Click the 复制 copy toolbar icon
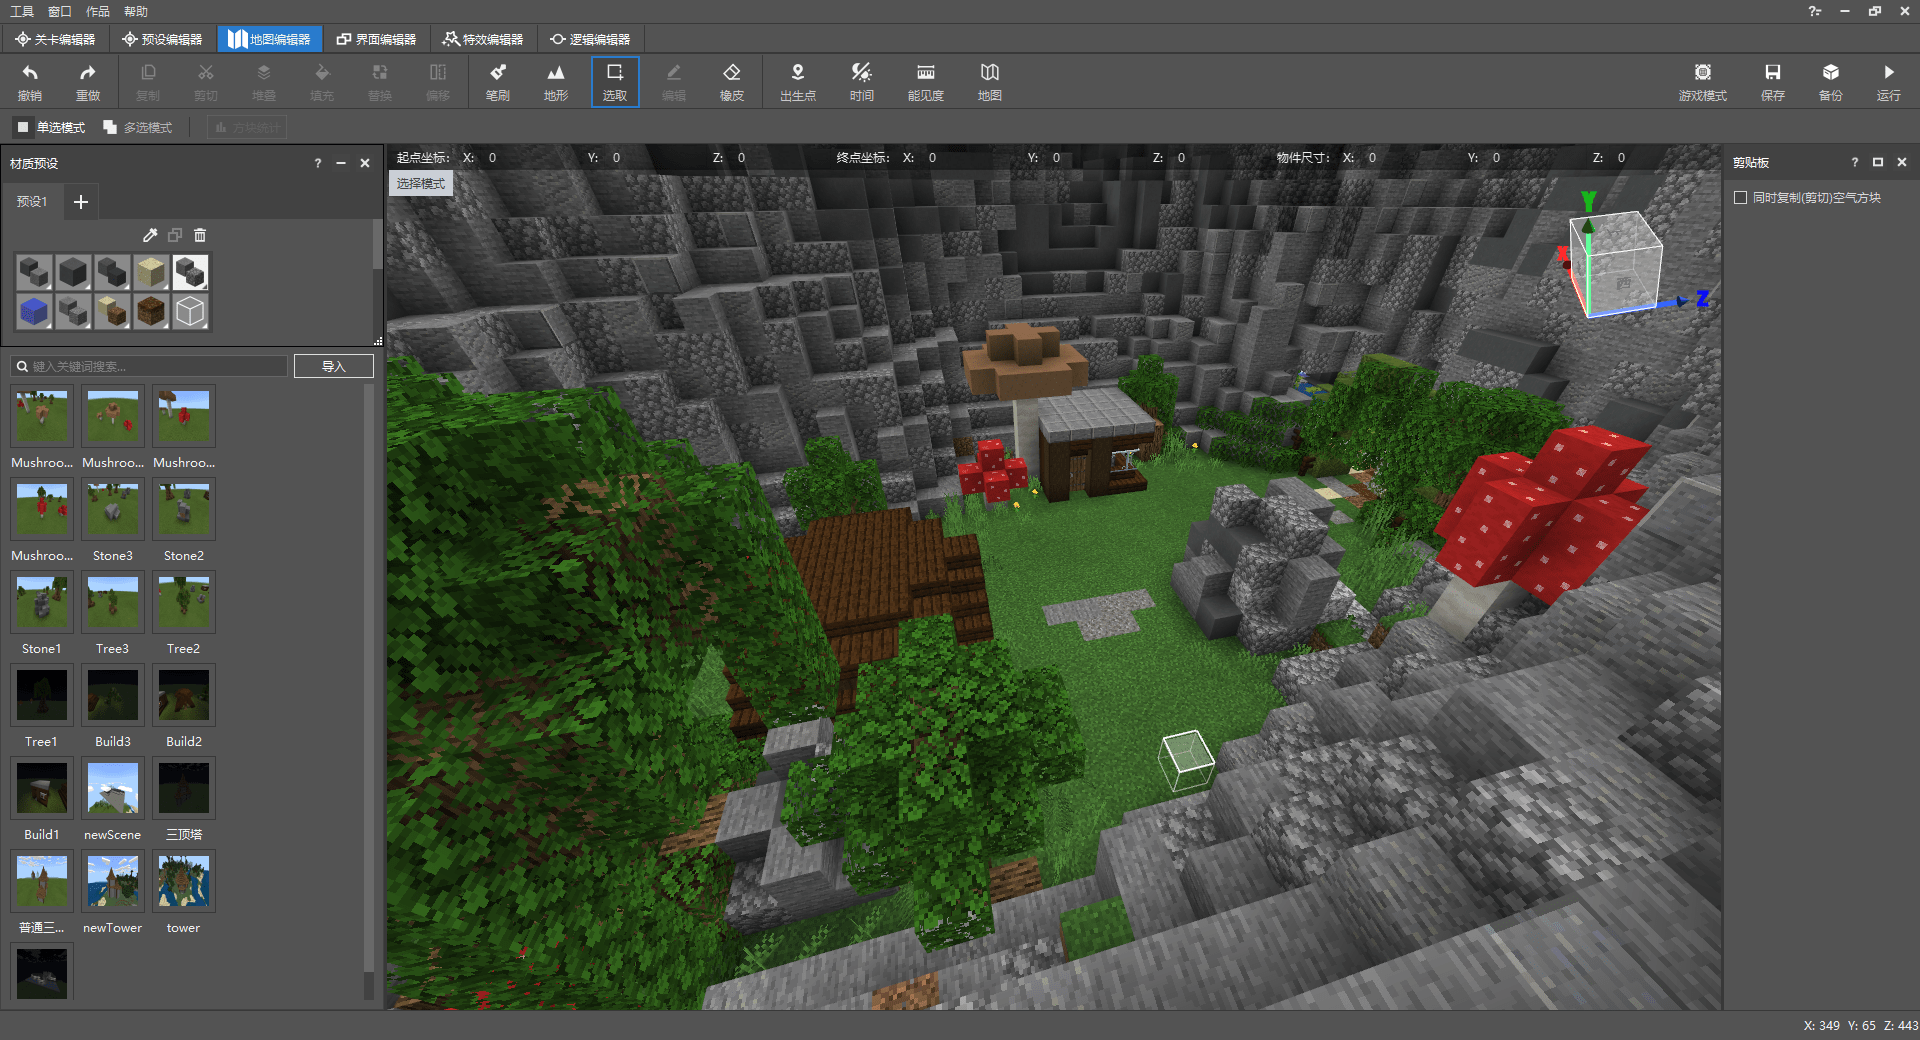Viewport: 1920px width, 1040px height. tap(148, 82)
